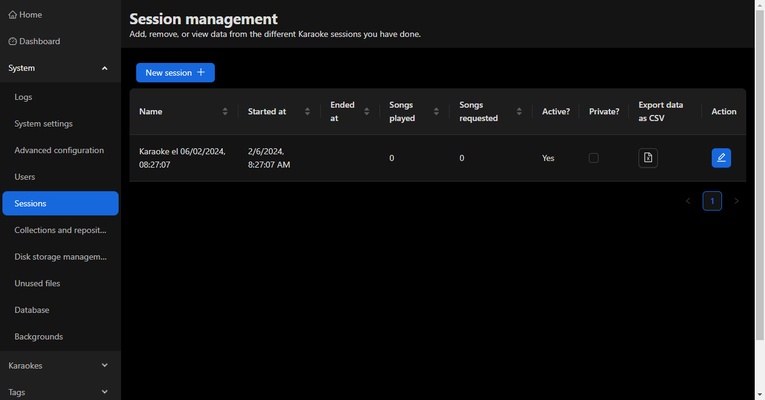This screenshot has height=400, width=765.
Task: Navigate to Users page
Action: 25,177
